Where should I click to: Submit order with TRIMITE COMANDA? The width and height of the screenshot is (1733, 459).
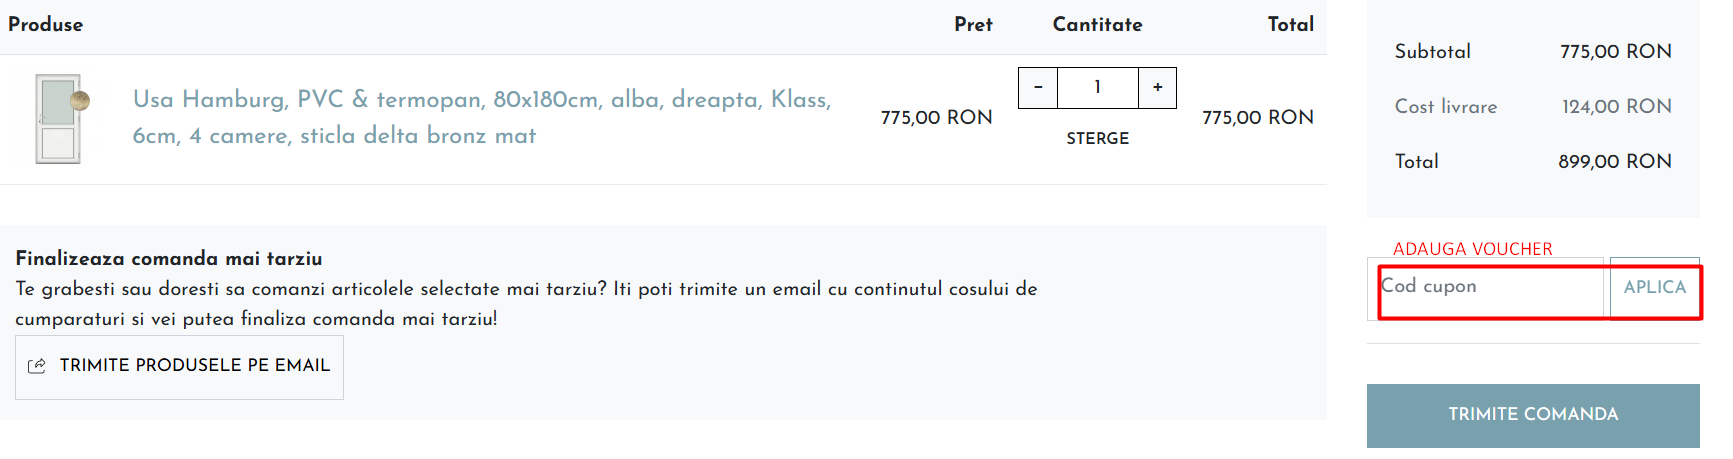pyautogui.click(x=1532, y=415)
